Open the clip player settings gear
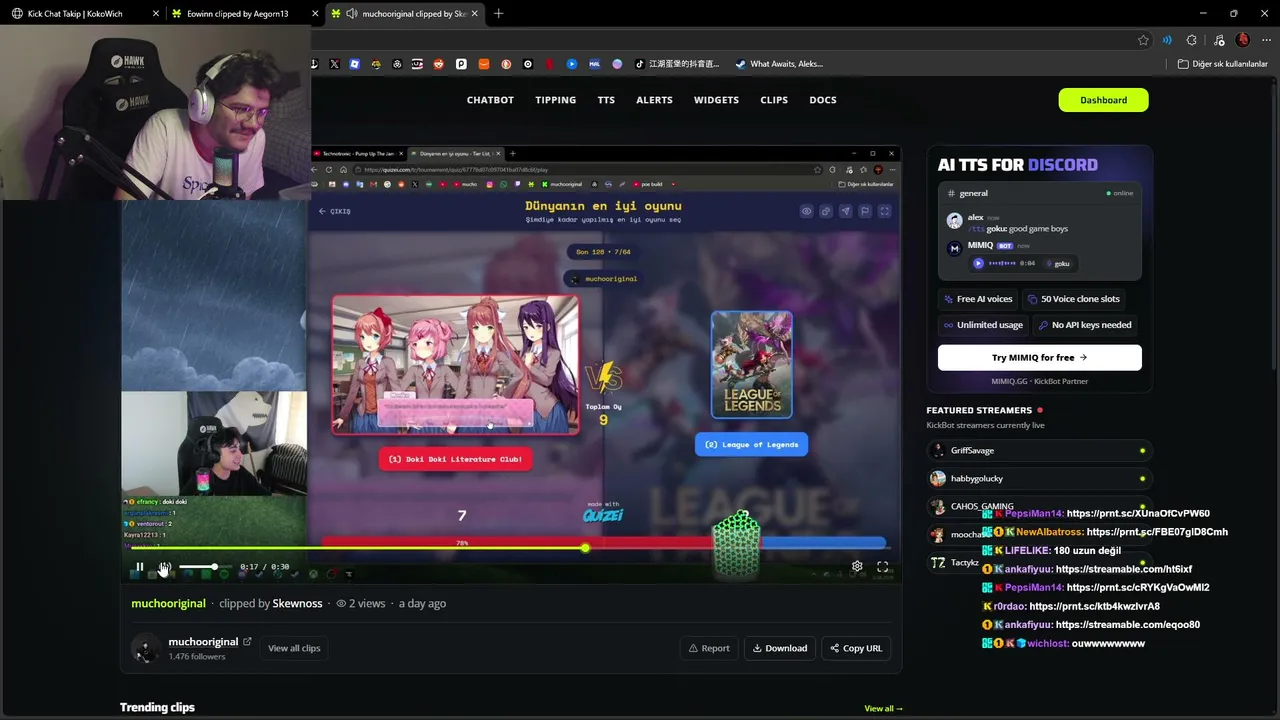Viewport: 1280px width, 720px height. [857, 566]
